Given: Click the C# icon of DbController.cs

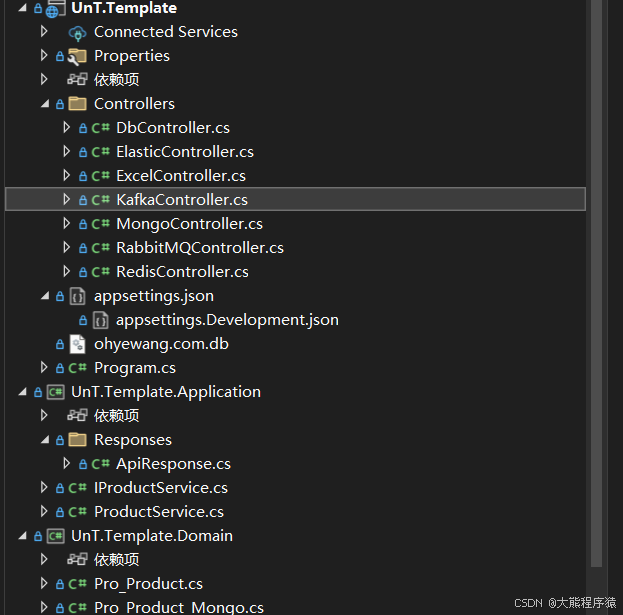Looking at the screenshot, I should click(100, 128).
